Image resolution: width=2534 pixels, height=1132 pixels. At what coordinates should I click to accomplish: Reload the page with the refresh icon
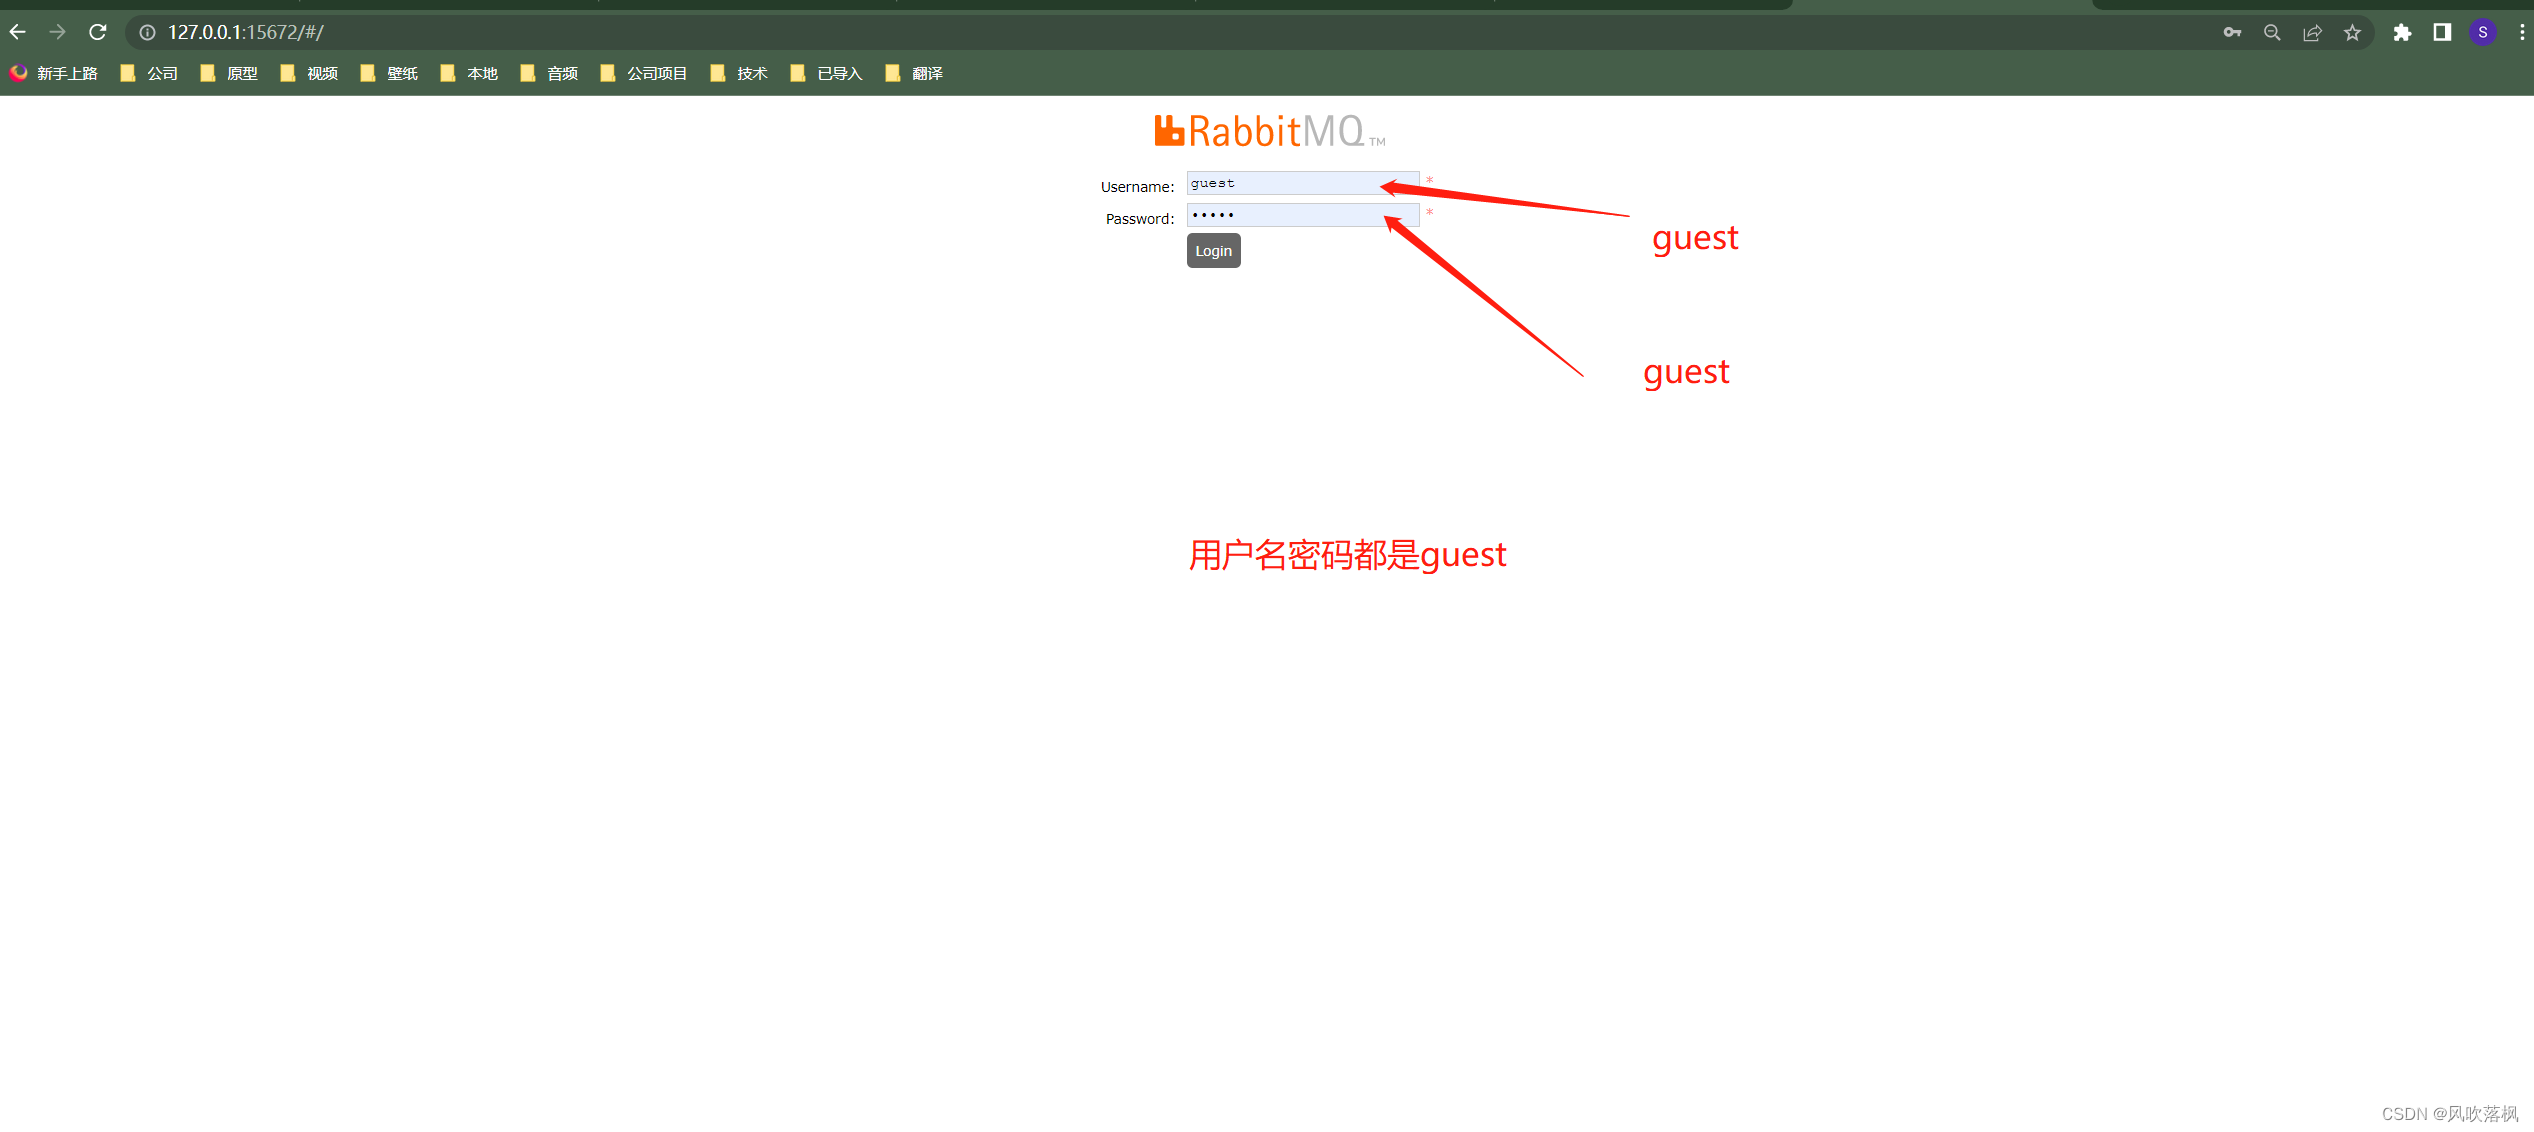(97, 32)
